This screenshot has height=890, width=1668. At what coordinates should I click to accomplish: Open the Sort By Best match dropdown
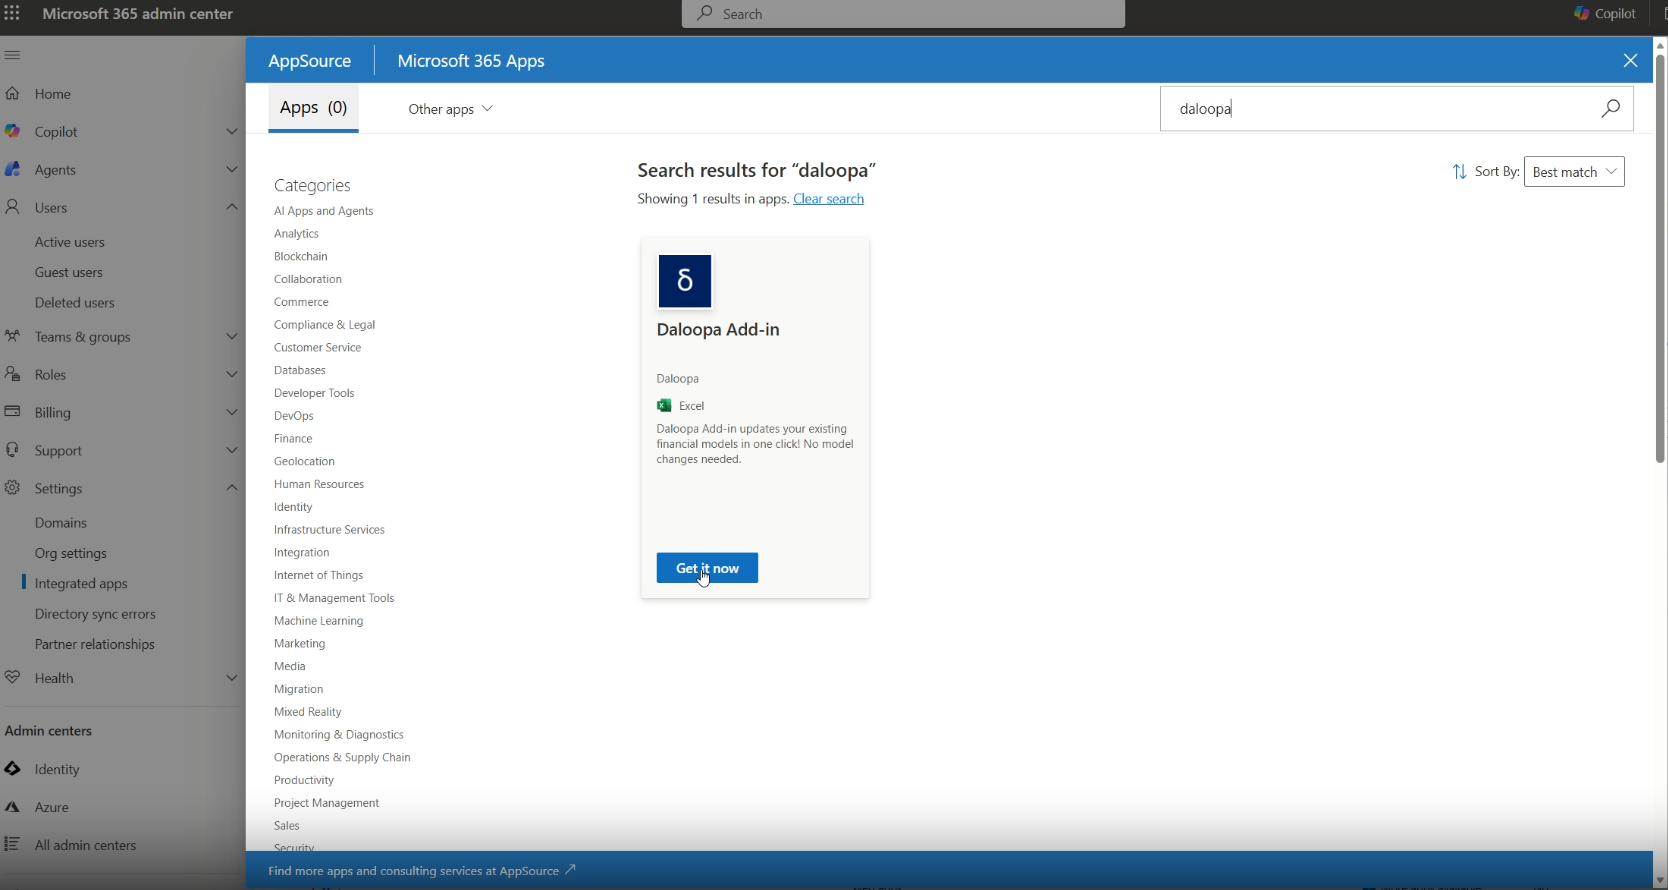[x=1574, y=172]
